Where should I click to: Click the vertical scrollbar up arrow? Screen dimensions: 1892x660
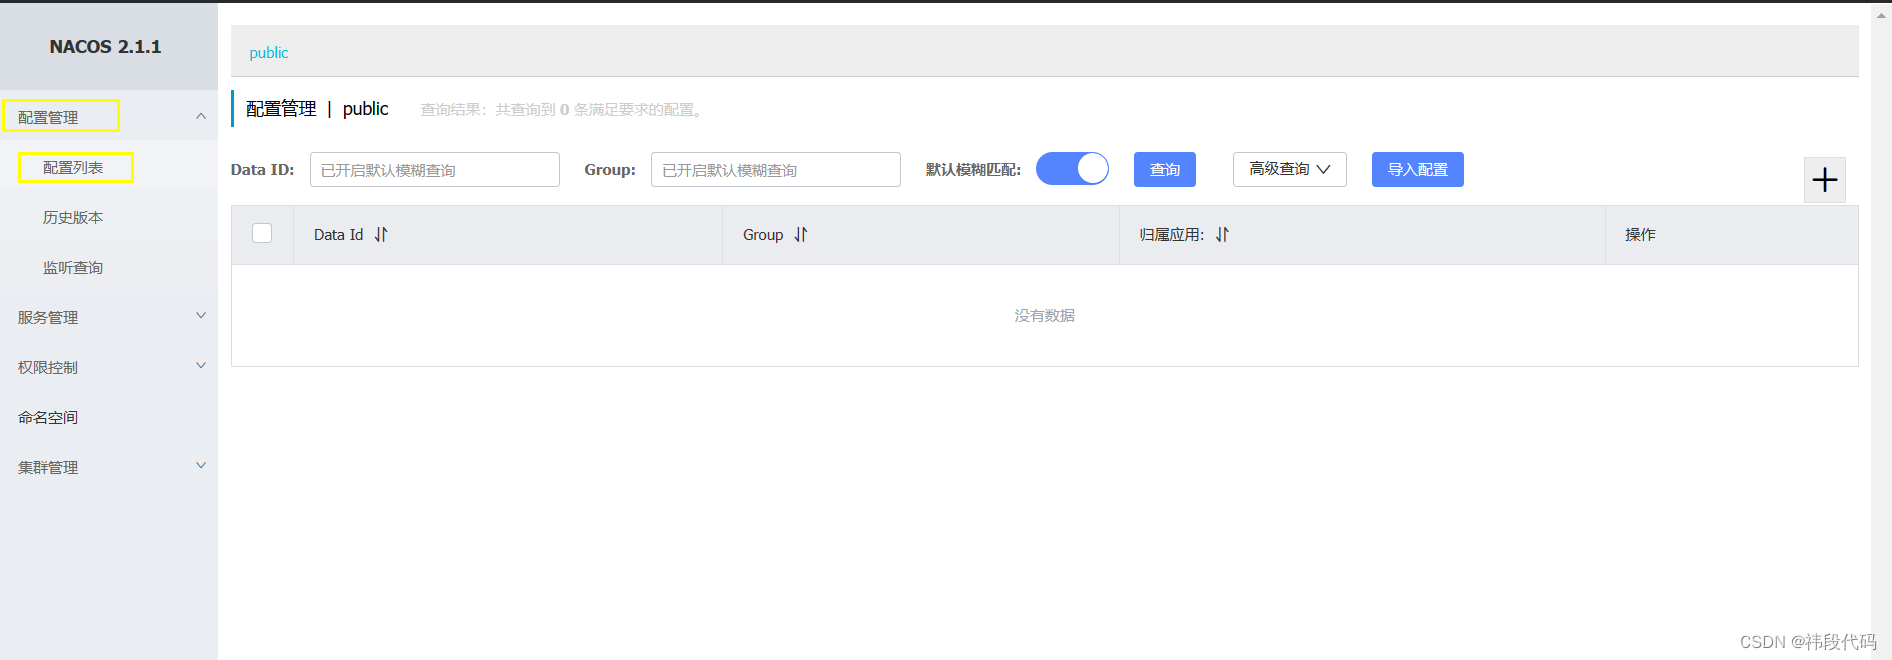(1881, 15)
